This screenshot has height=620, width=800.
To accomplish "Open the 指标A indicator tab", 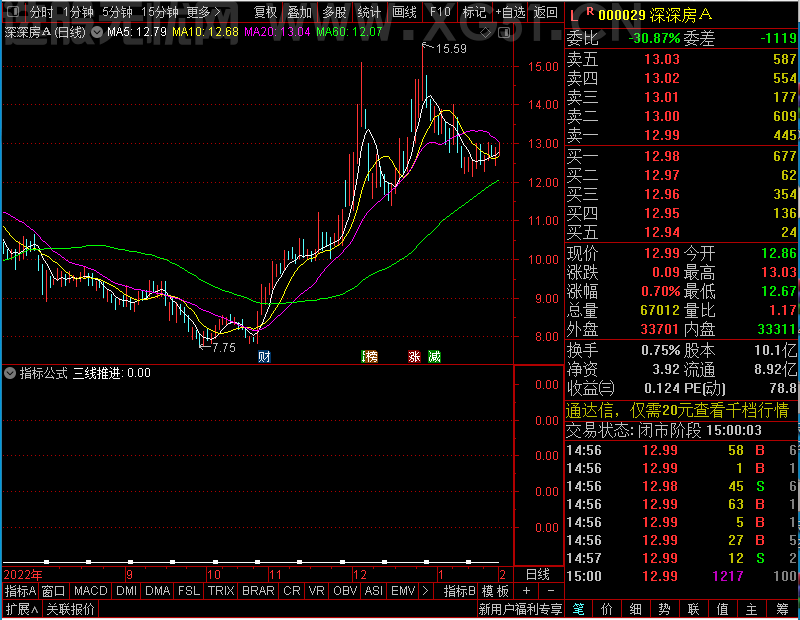I will coord(20,591).
